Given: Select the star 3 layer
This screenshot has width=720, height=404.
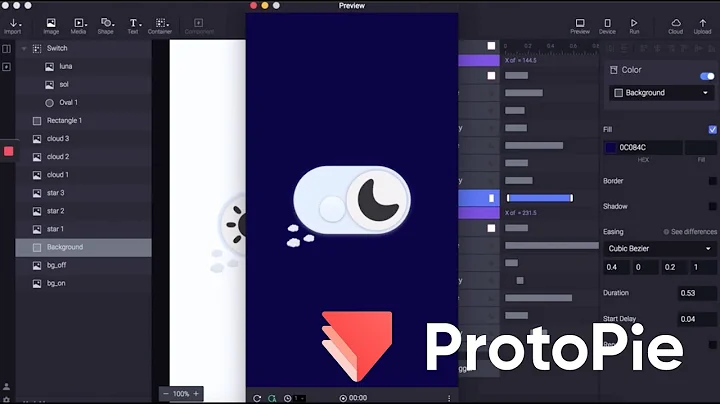Looking at the screenshot, I should (x=84, y=193).
